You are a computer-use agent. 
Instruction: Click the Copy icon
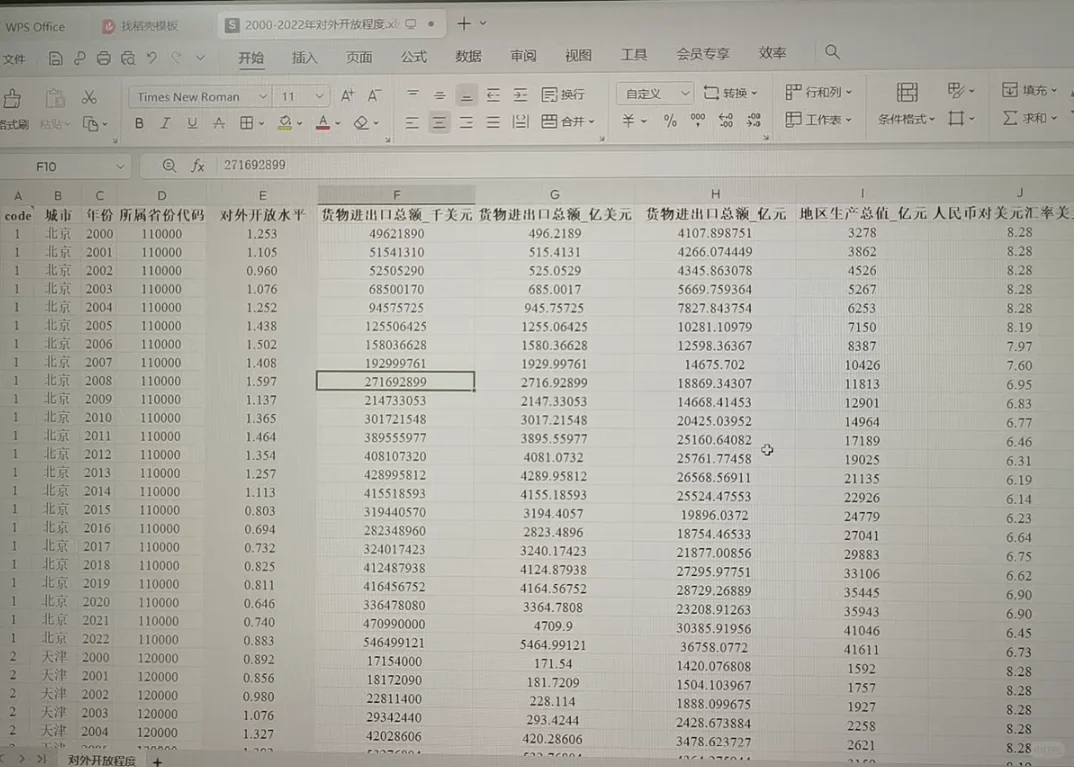pyautogui.click(x=90, y=123)
